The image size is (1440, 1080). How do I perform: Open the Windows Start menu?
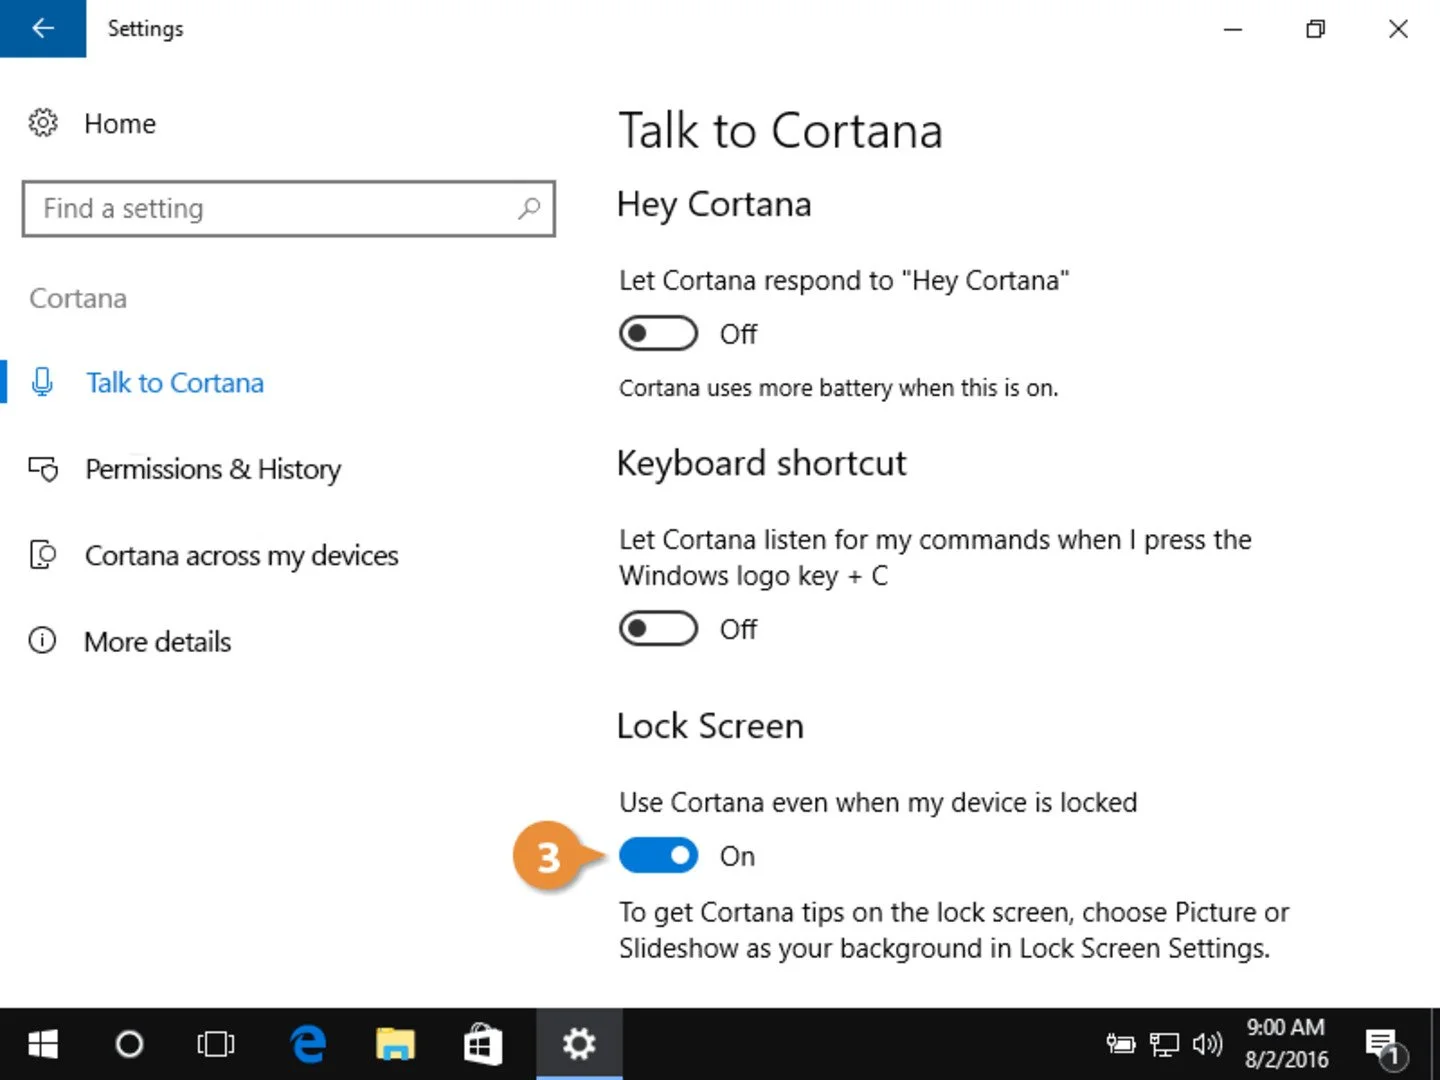(x=43, y=1045)
